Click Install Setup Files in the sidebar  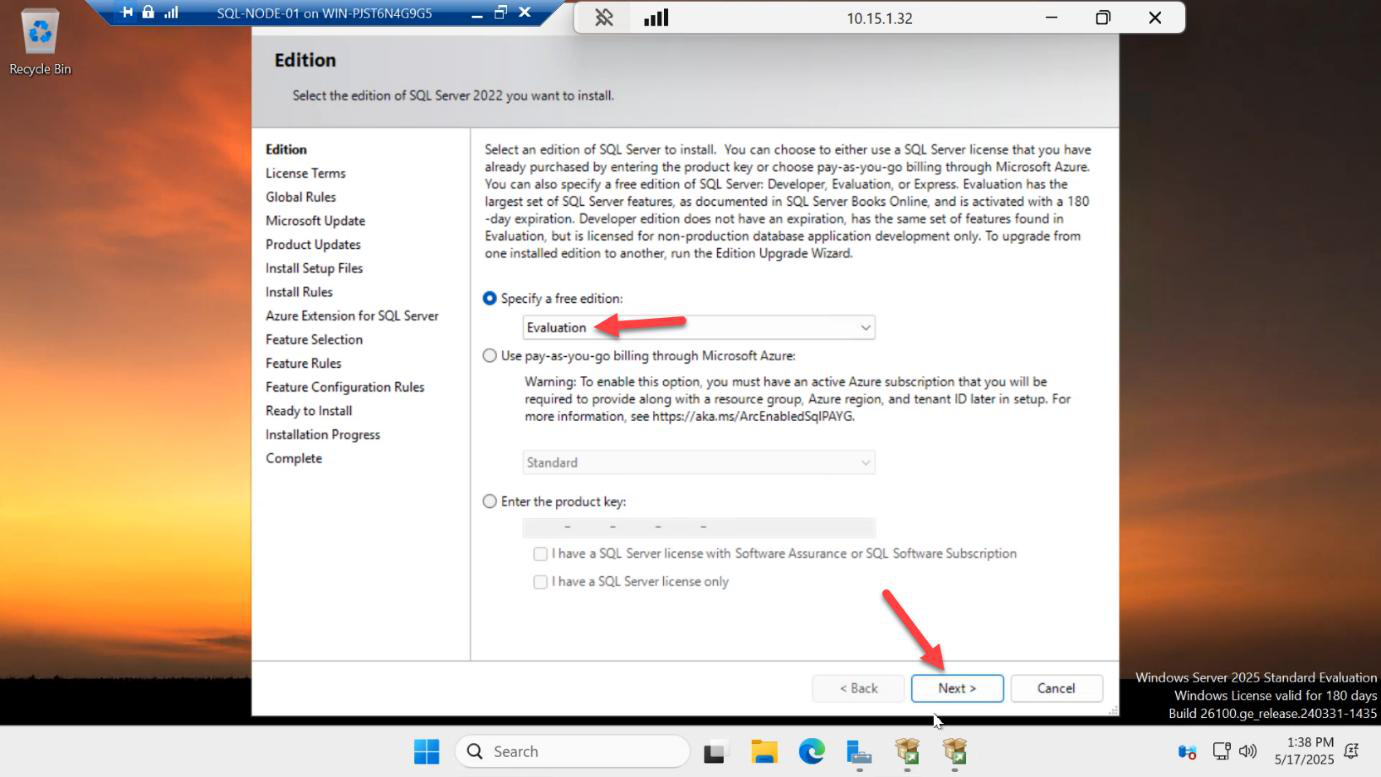(314, 268)
